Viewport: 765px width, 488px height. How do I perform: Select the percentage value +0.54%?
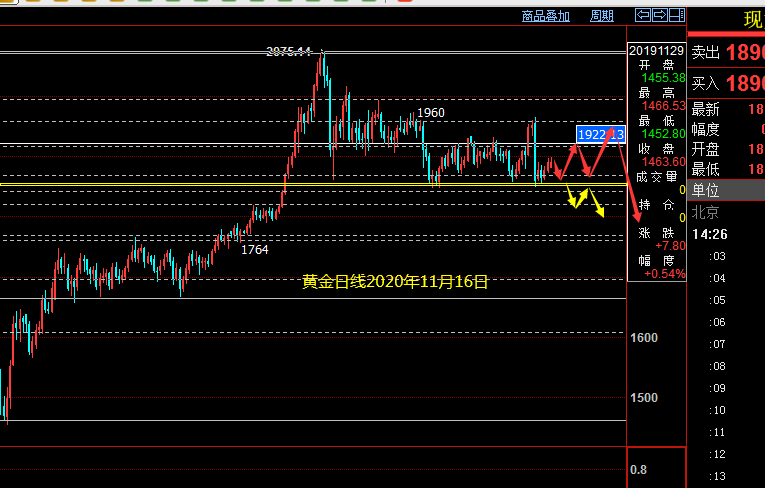pos(664,274)
